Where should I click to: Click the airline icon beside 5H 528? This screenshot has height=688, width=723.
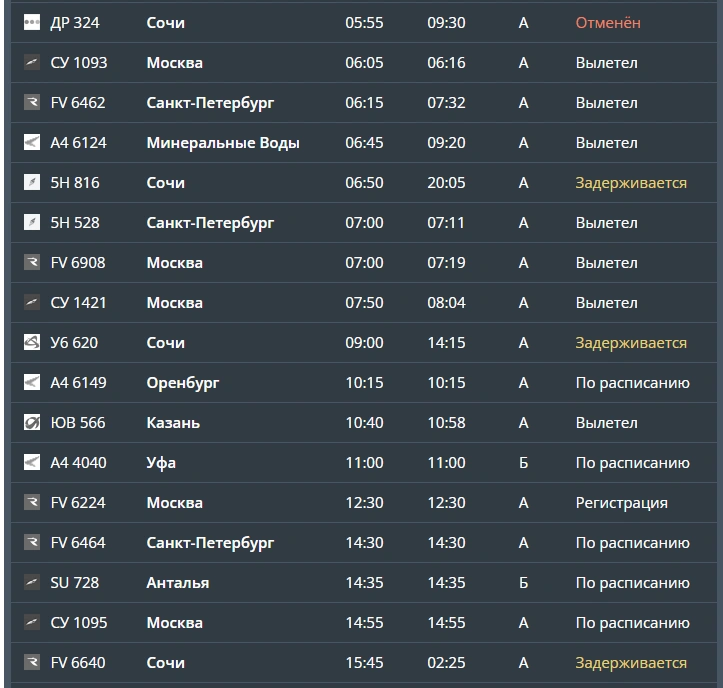[32, 222]
